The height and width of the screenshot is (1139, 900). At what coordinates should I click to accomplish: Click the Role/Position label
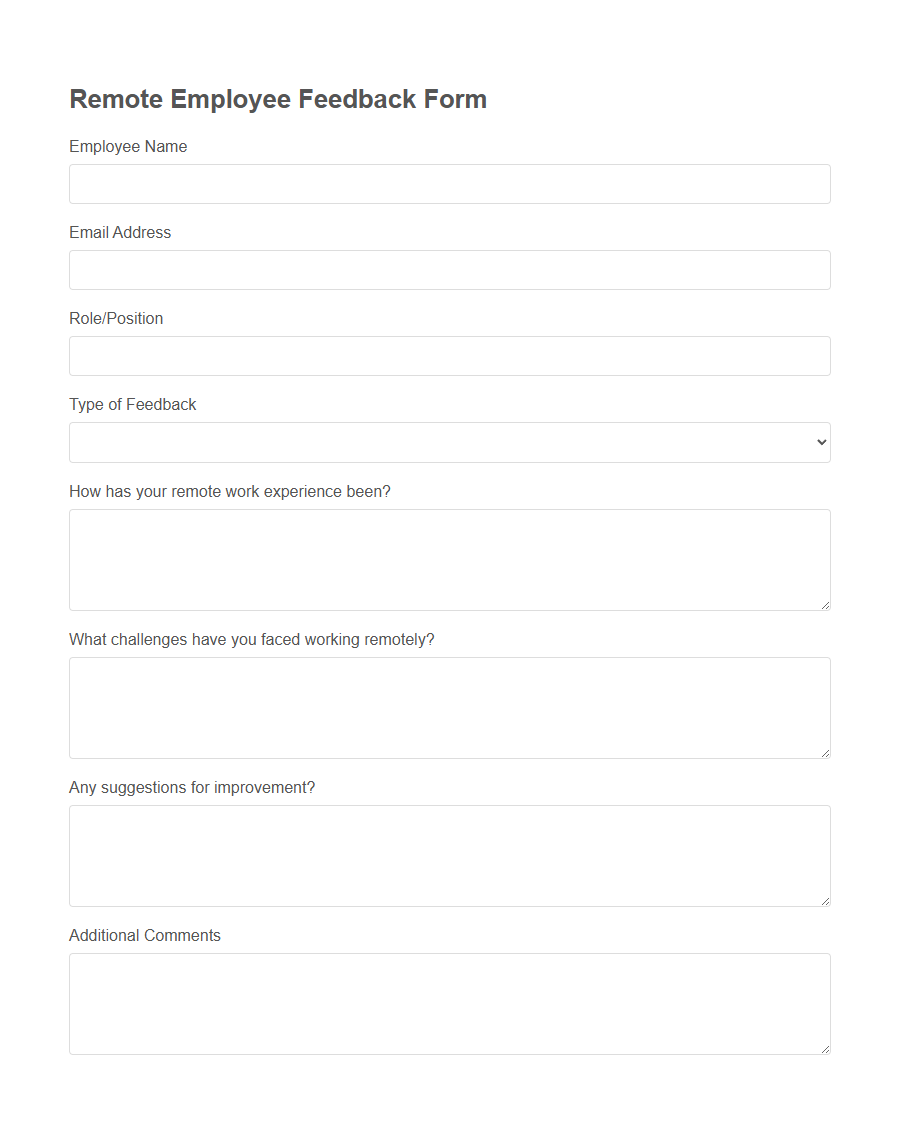pyautogui.click(x=116, y=318)
